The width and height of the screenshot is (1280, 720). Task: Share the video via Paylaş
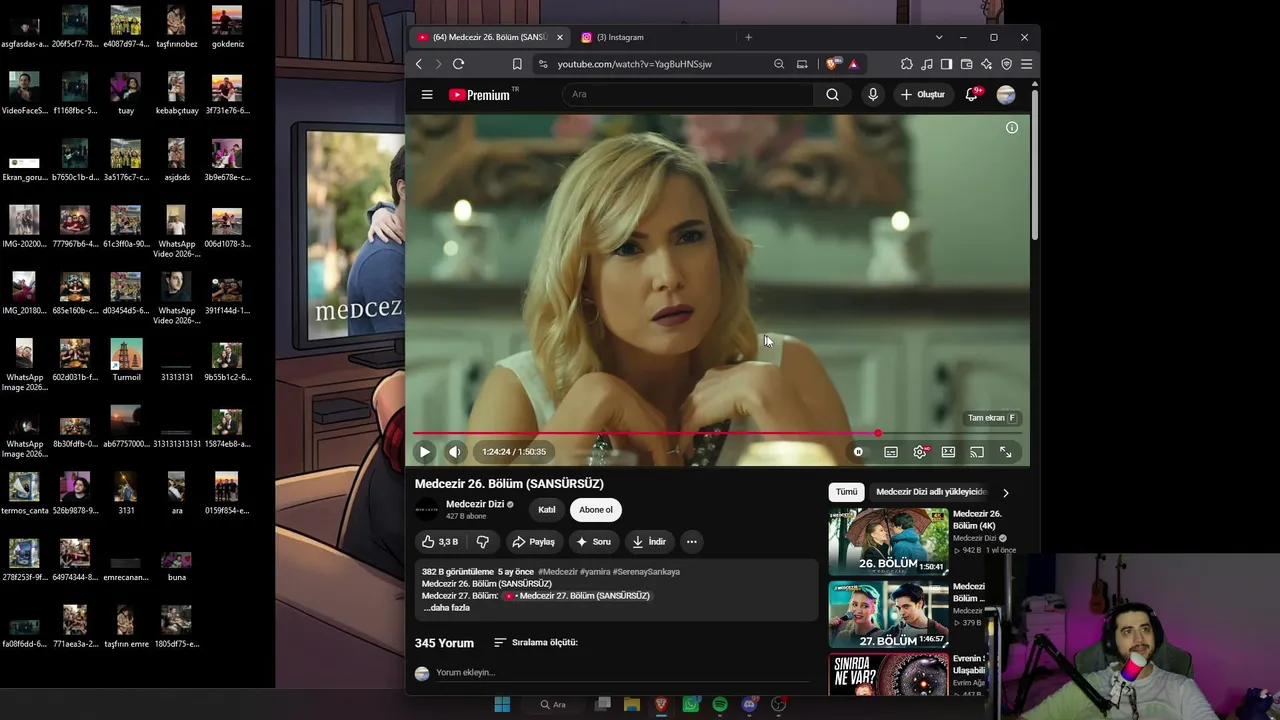pos(533,542)
